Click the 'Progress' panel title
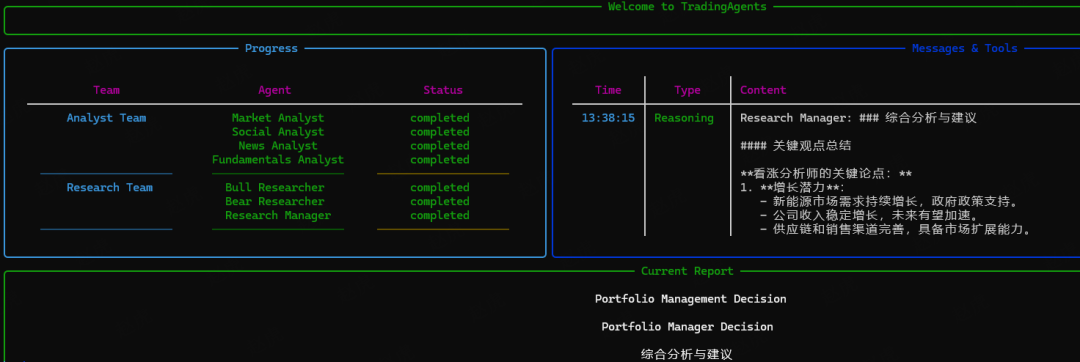The width and height of the screenshot is (1080, 362). point(271,48)
